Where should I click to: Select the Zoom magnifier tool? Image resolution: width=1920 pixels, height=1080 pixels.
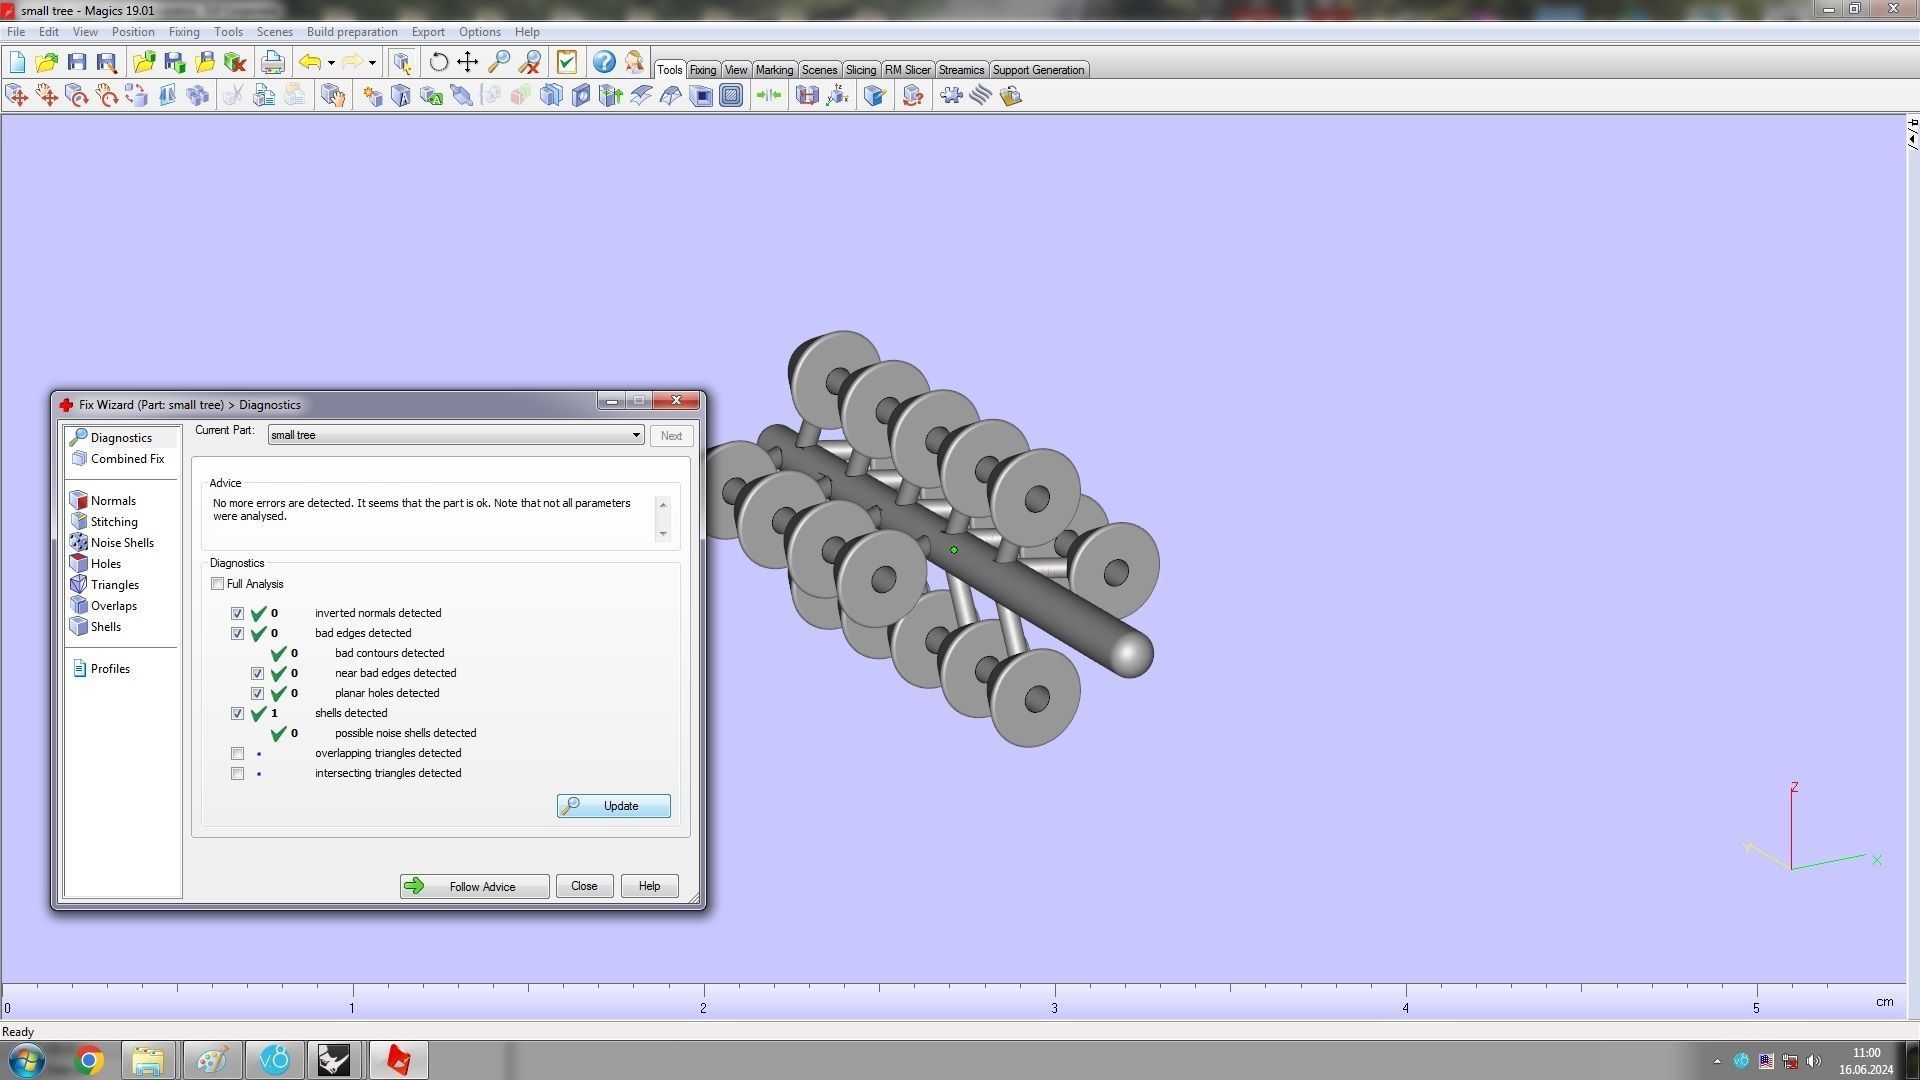[x=498, y=62]
